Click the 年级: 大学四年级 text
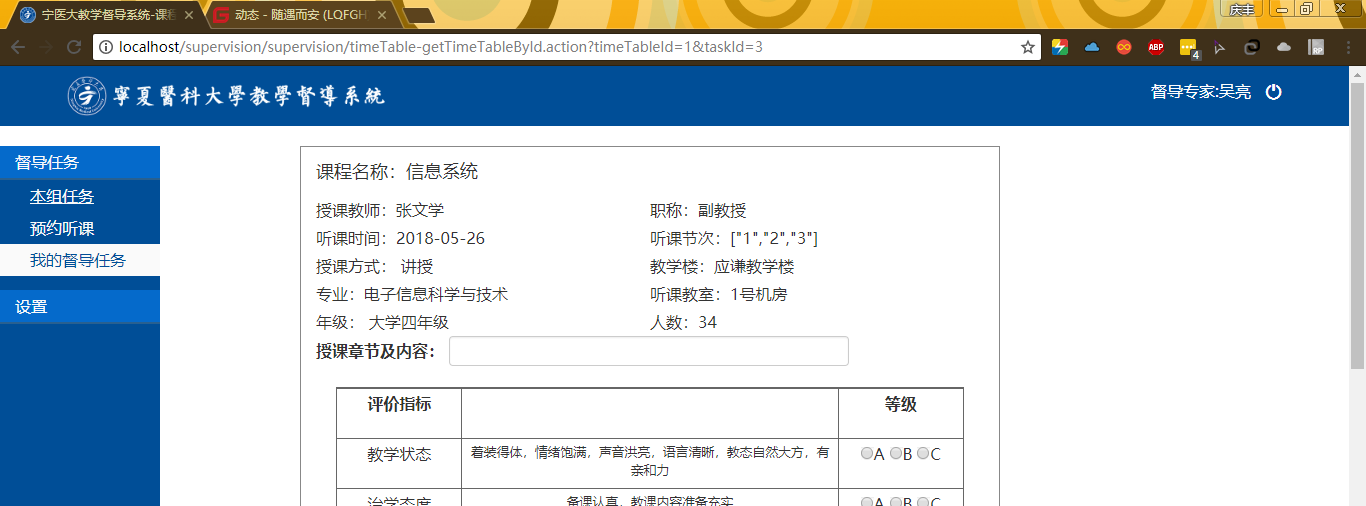 pos(382,323)
